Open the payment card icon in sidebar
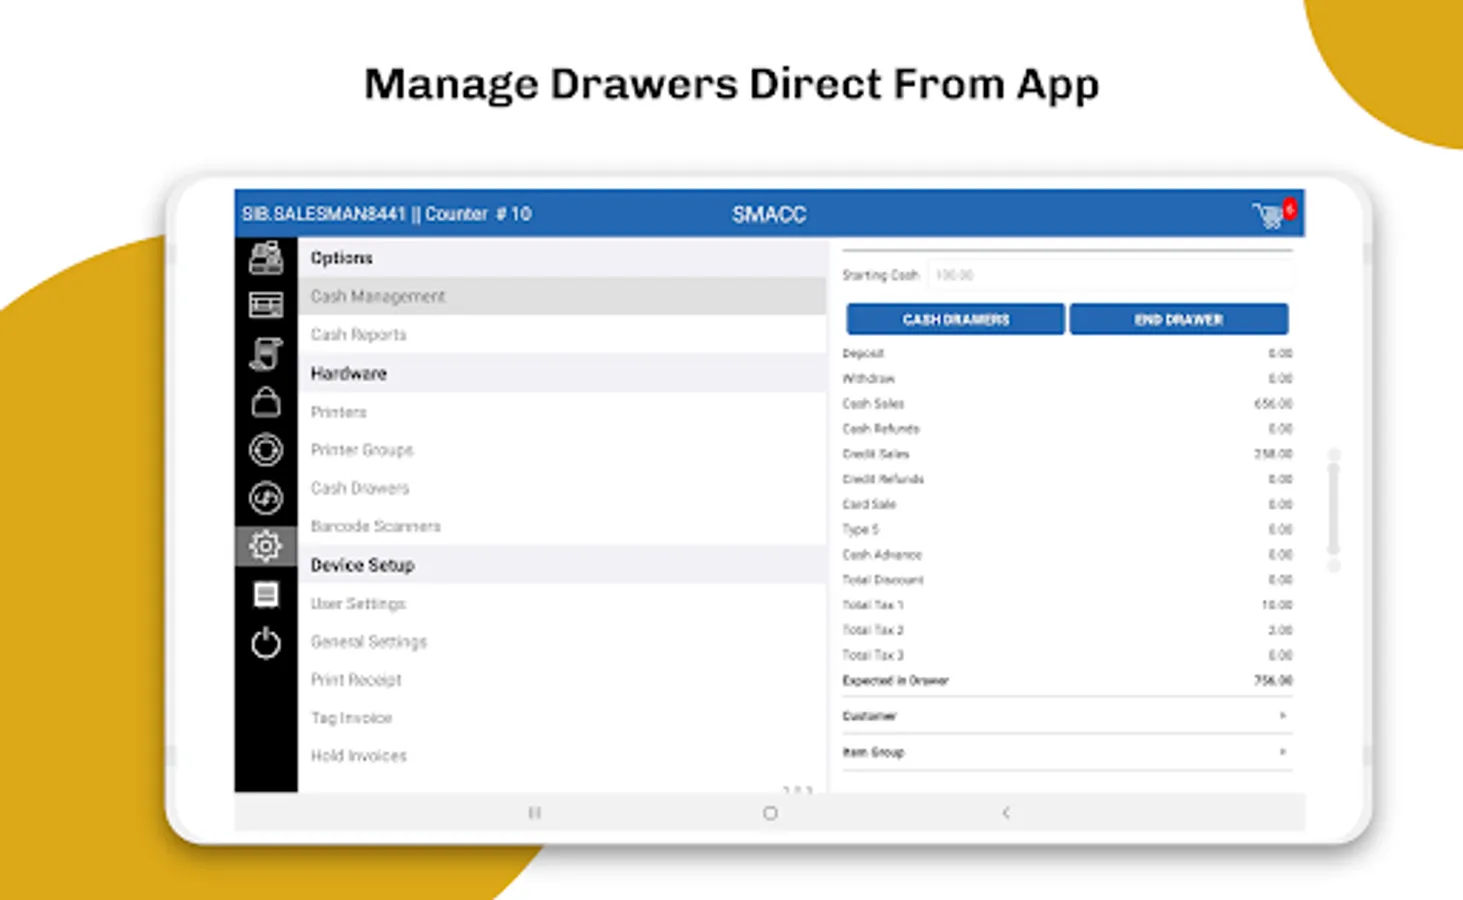Image resolution: width=1463 pixels, height=900 pixels. tap(265, 305)
